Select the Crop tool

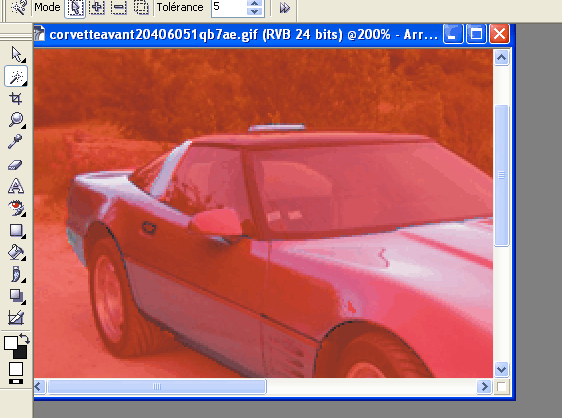[x=16, y=98]
